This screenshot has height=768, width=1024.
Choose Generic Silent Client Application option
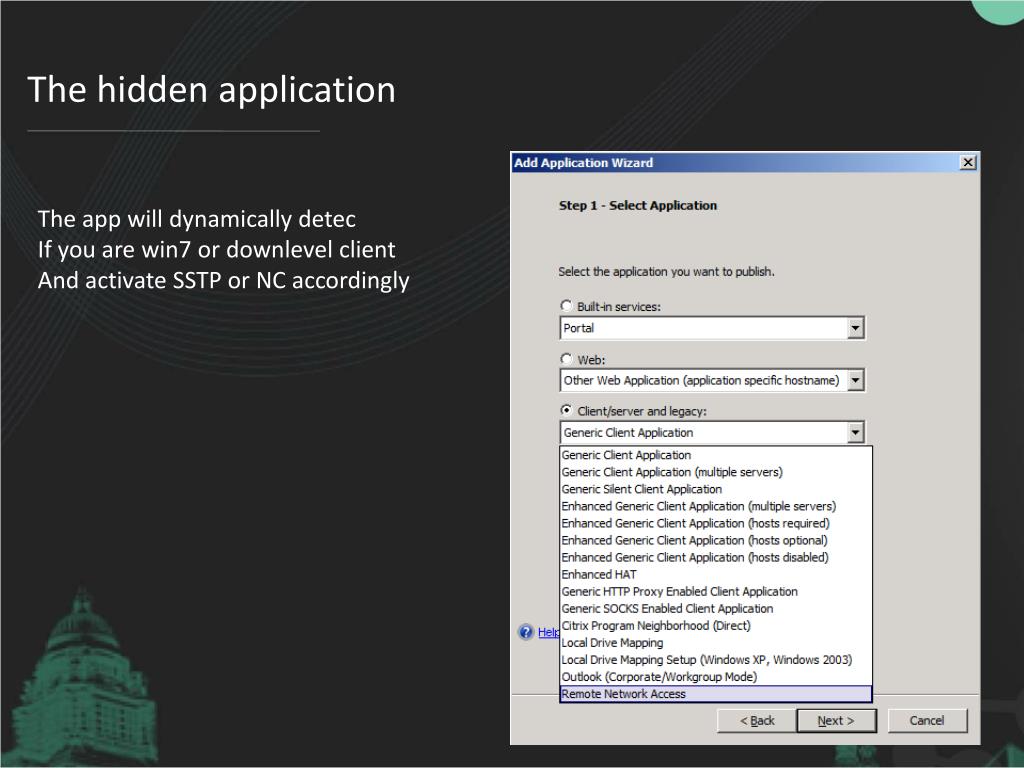pos(716,489)
